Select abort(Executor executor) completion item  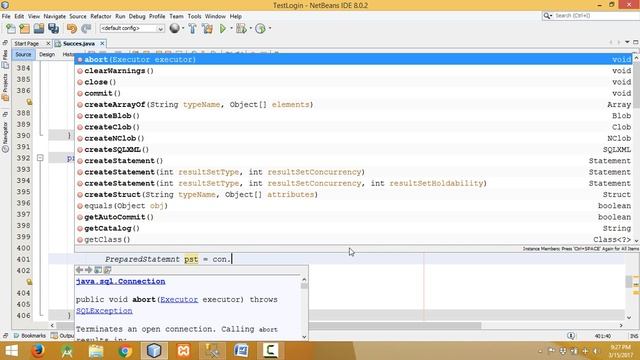353,60
